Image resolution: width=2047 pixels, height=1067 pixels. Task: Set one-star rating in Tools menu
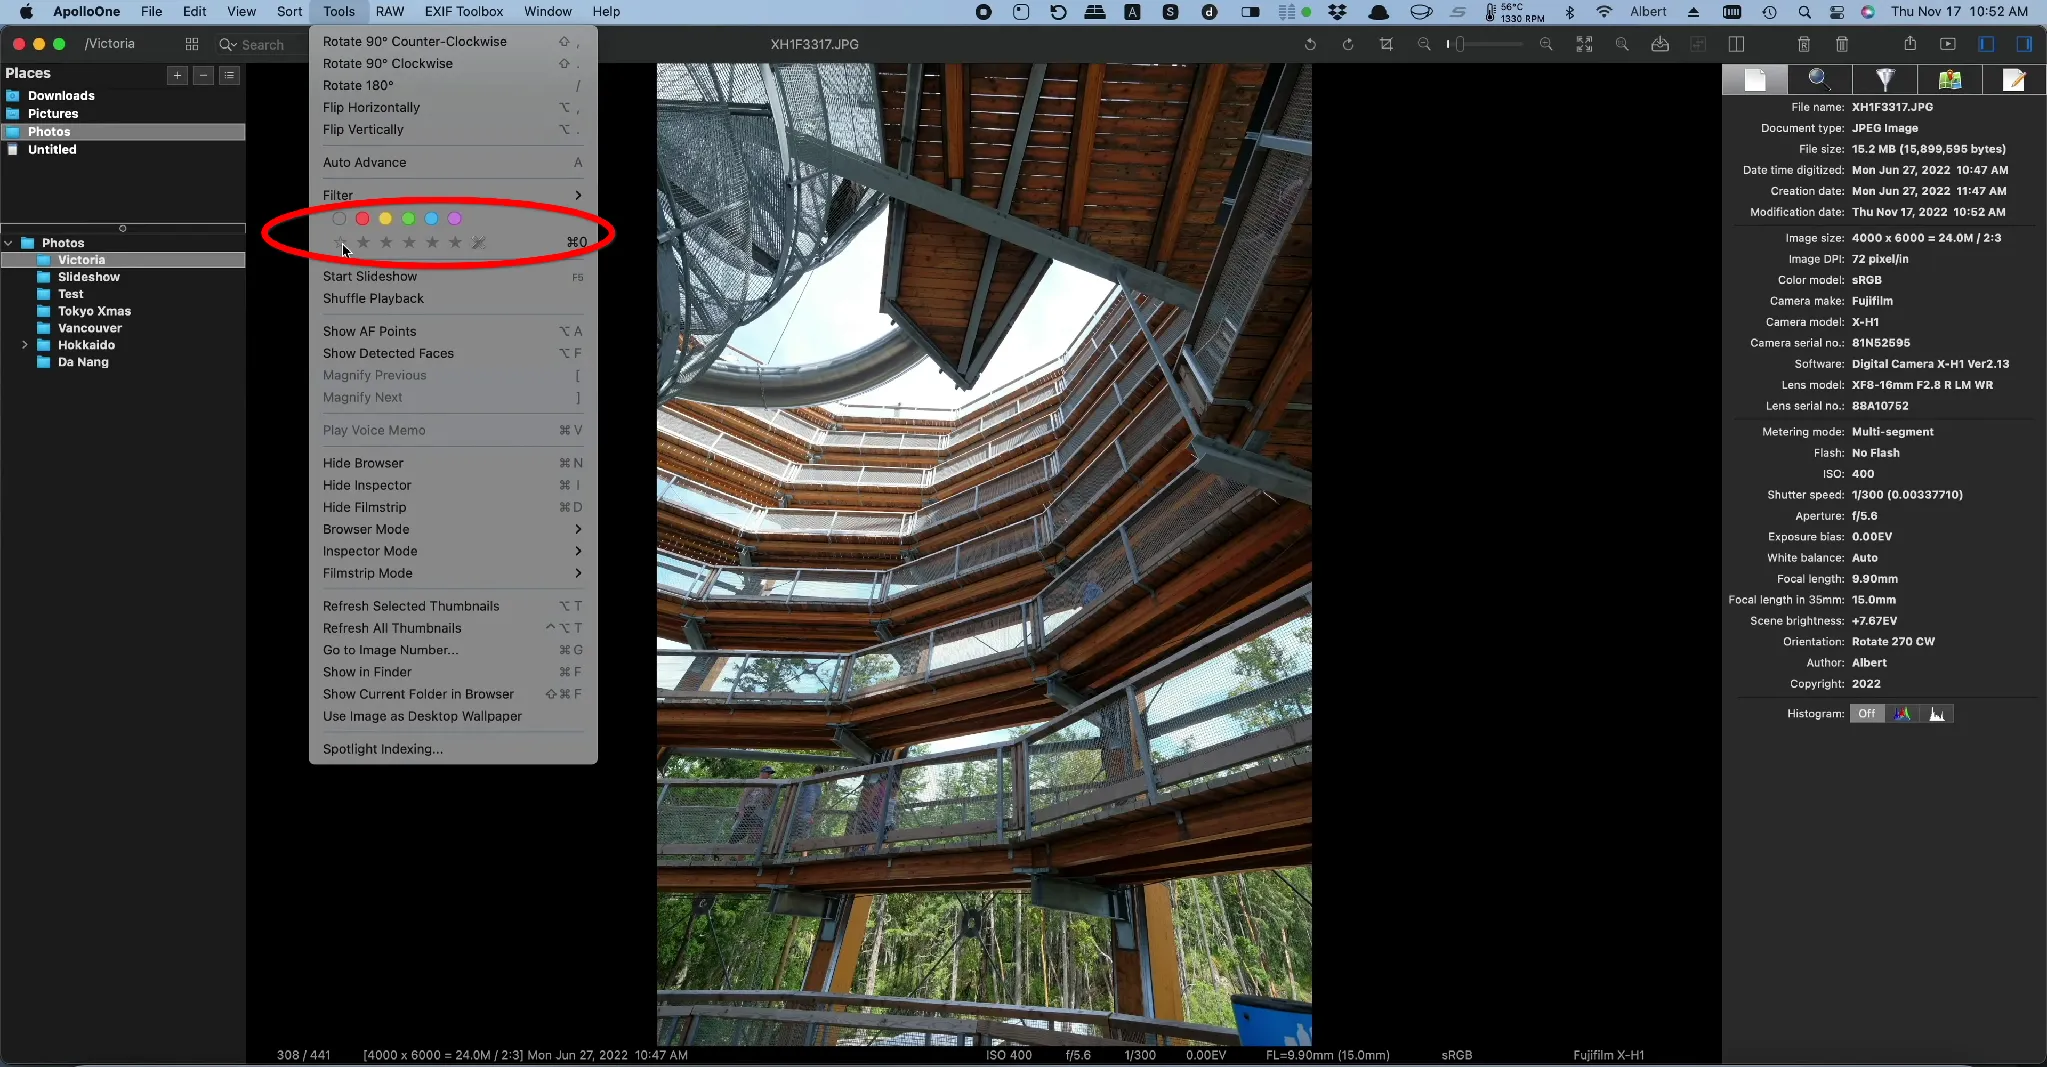point(363,242)
